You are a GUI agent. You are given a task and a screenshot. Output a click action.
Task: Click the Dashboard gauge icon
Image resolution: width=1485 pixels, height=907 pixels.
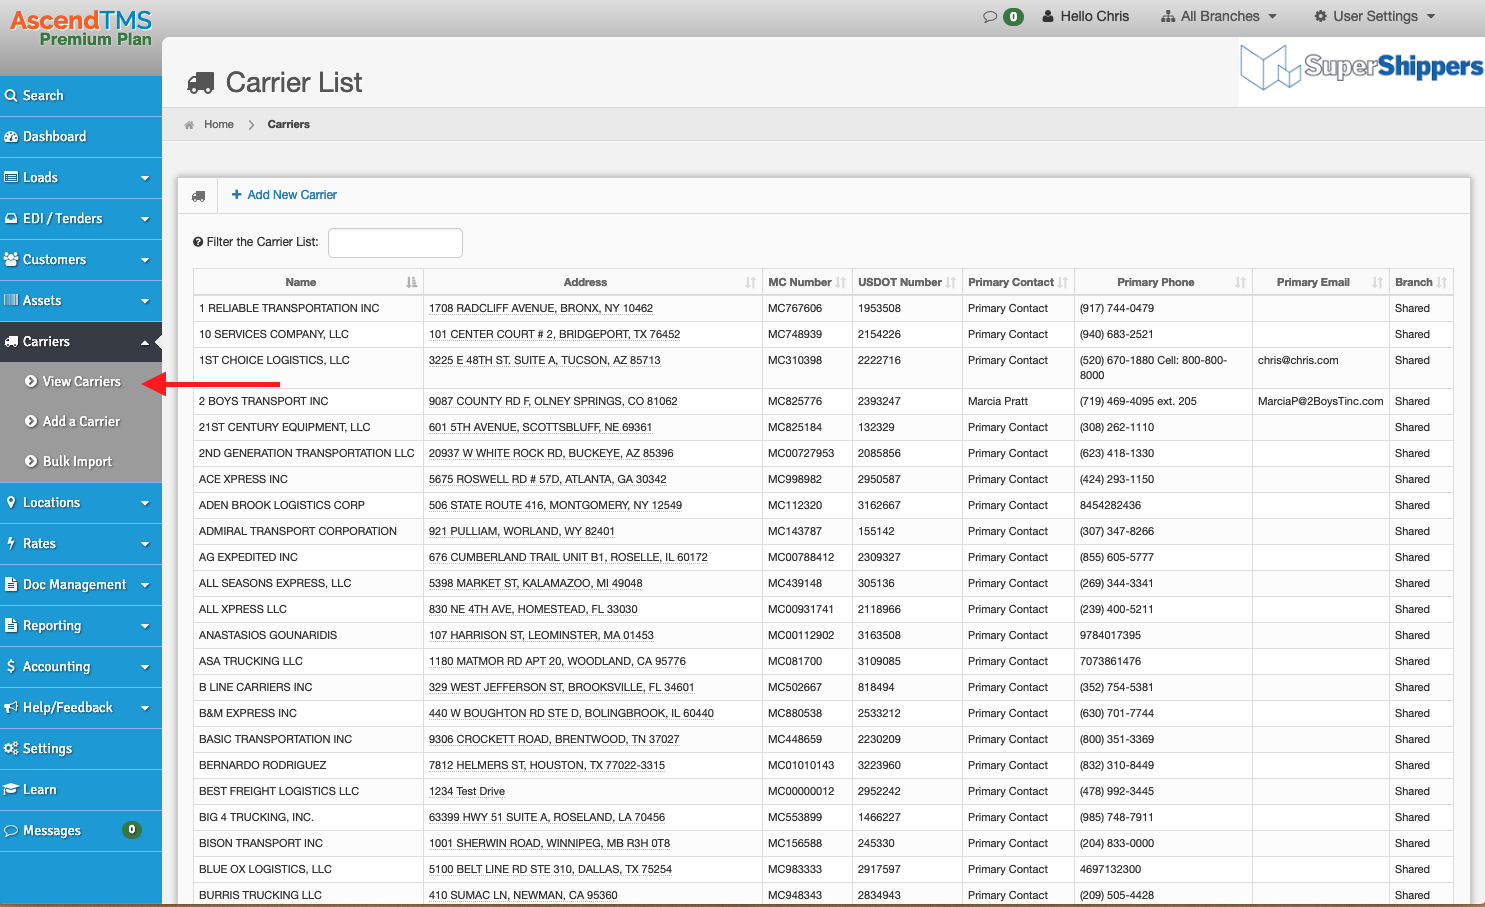[11, 137]
